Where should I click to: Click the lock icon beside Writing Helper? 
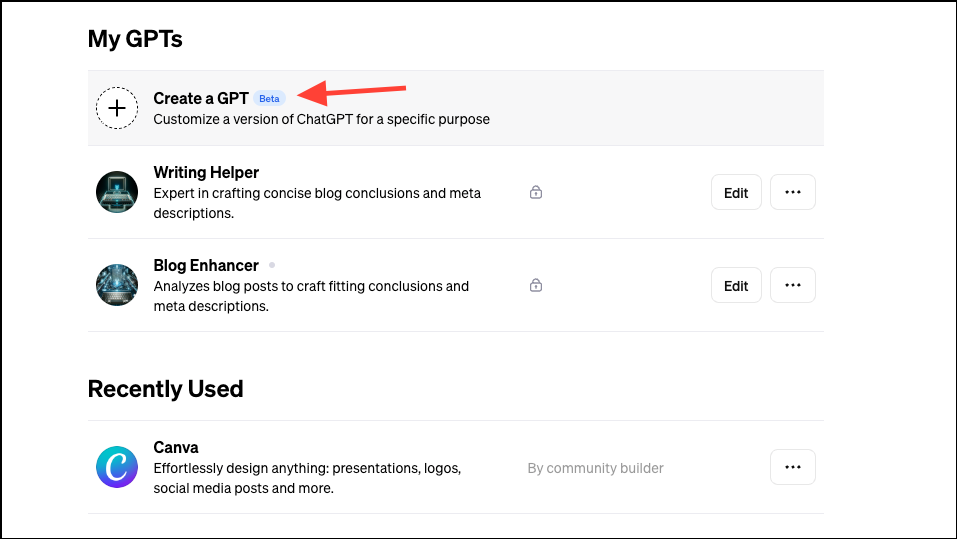click(x=536, y=192)
